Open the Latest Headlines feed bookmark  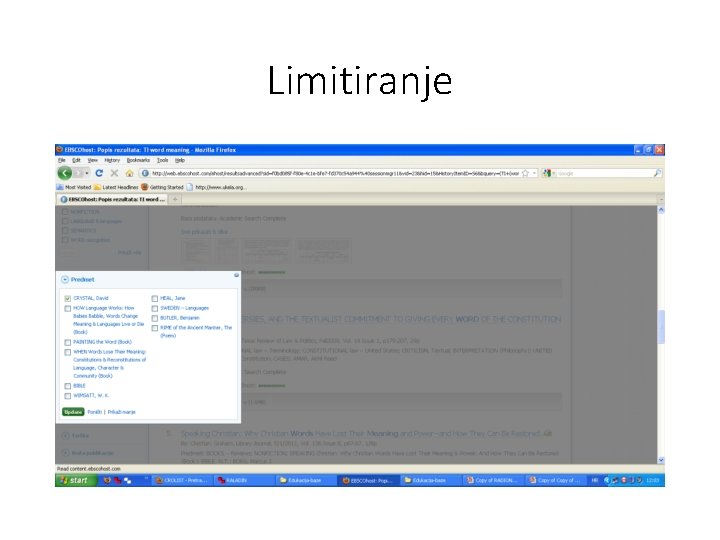[116, 187]
